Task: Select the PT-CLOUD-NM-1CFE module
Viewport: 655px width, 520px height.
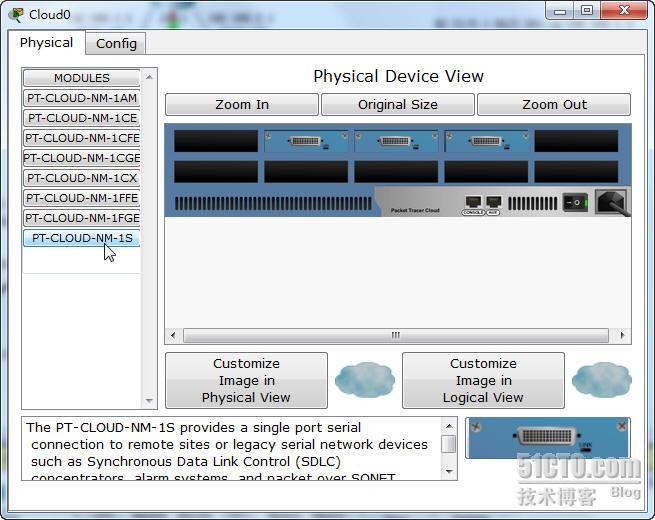Action: click(82, 138)
